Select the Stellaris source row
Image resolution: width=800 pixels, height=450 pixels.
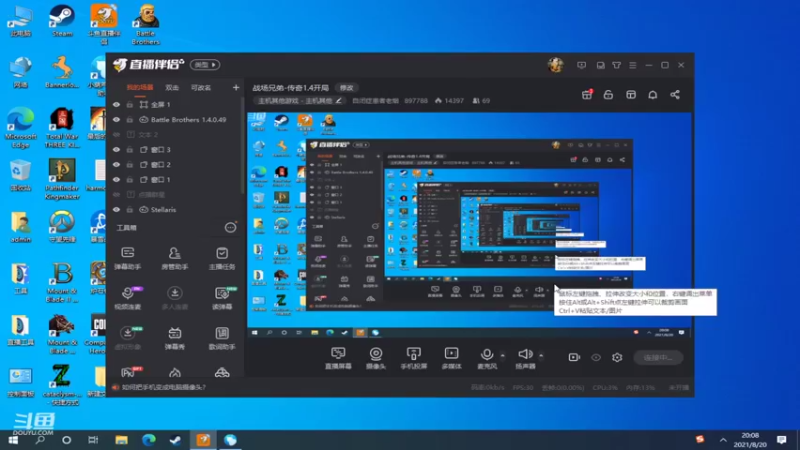(175, 210)
